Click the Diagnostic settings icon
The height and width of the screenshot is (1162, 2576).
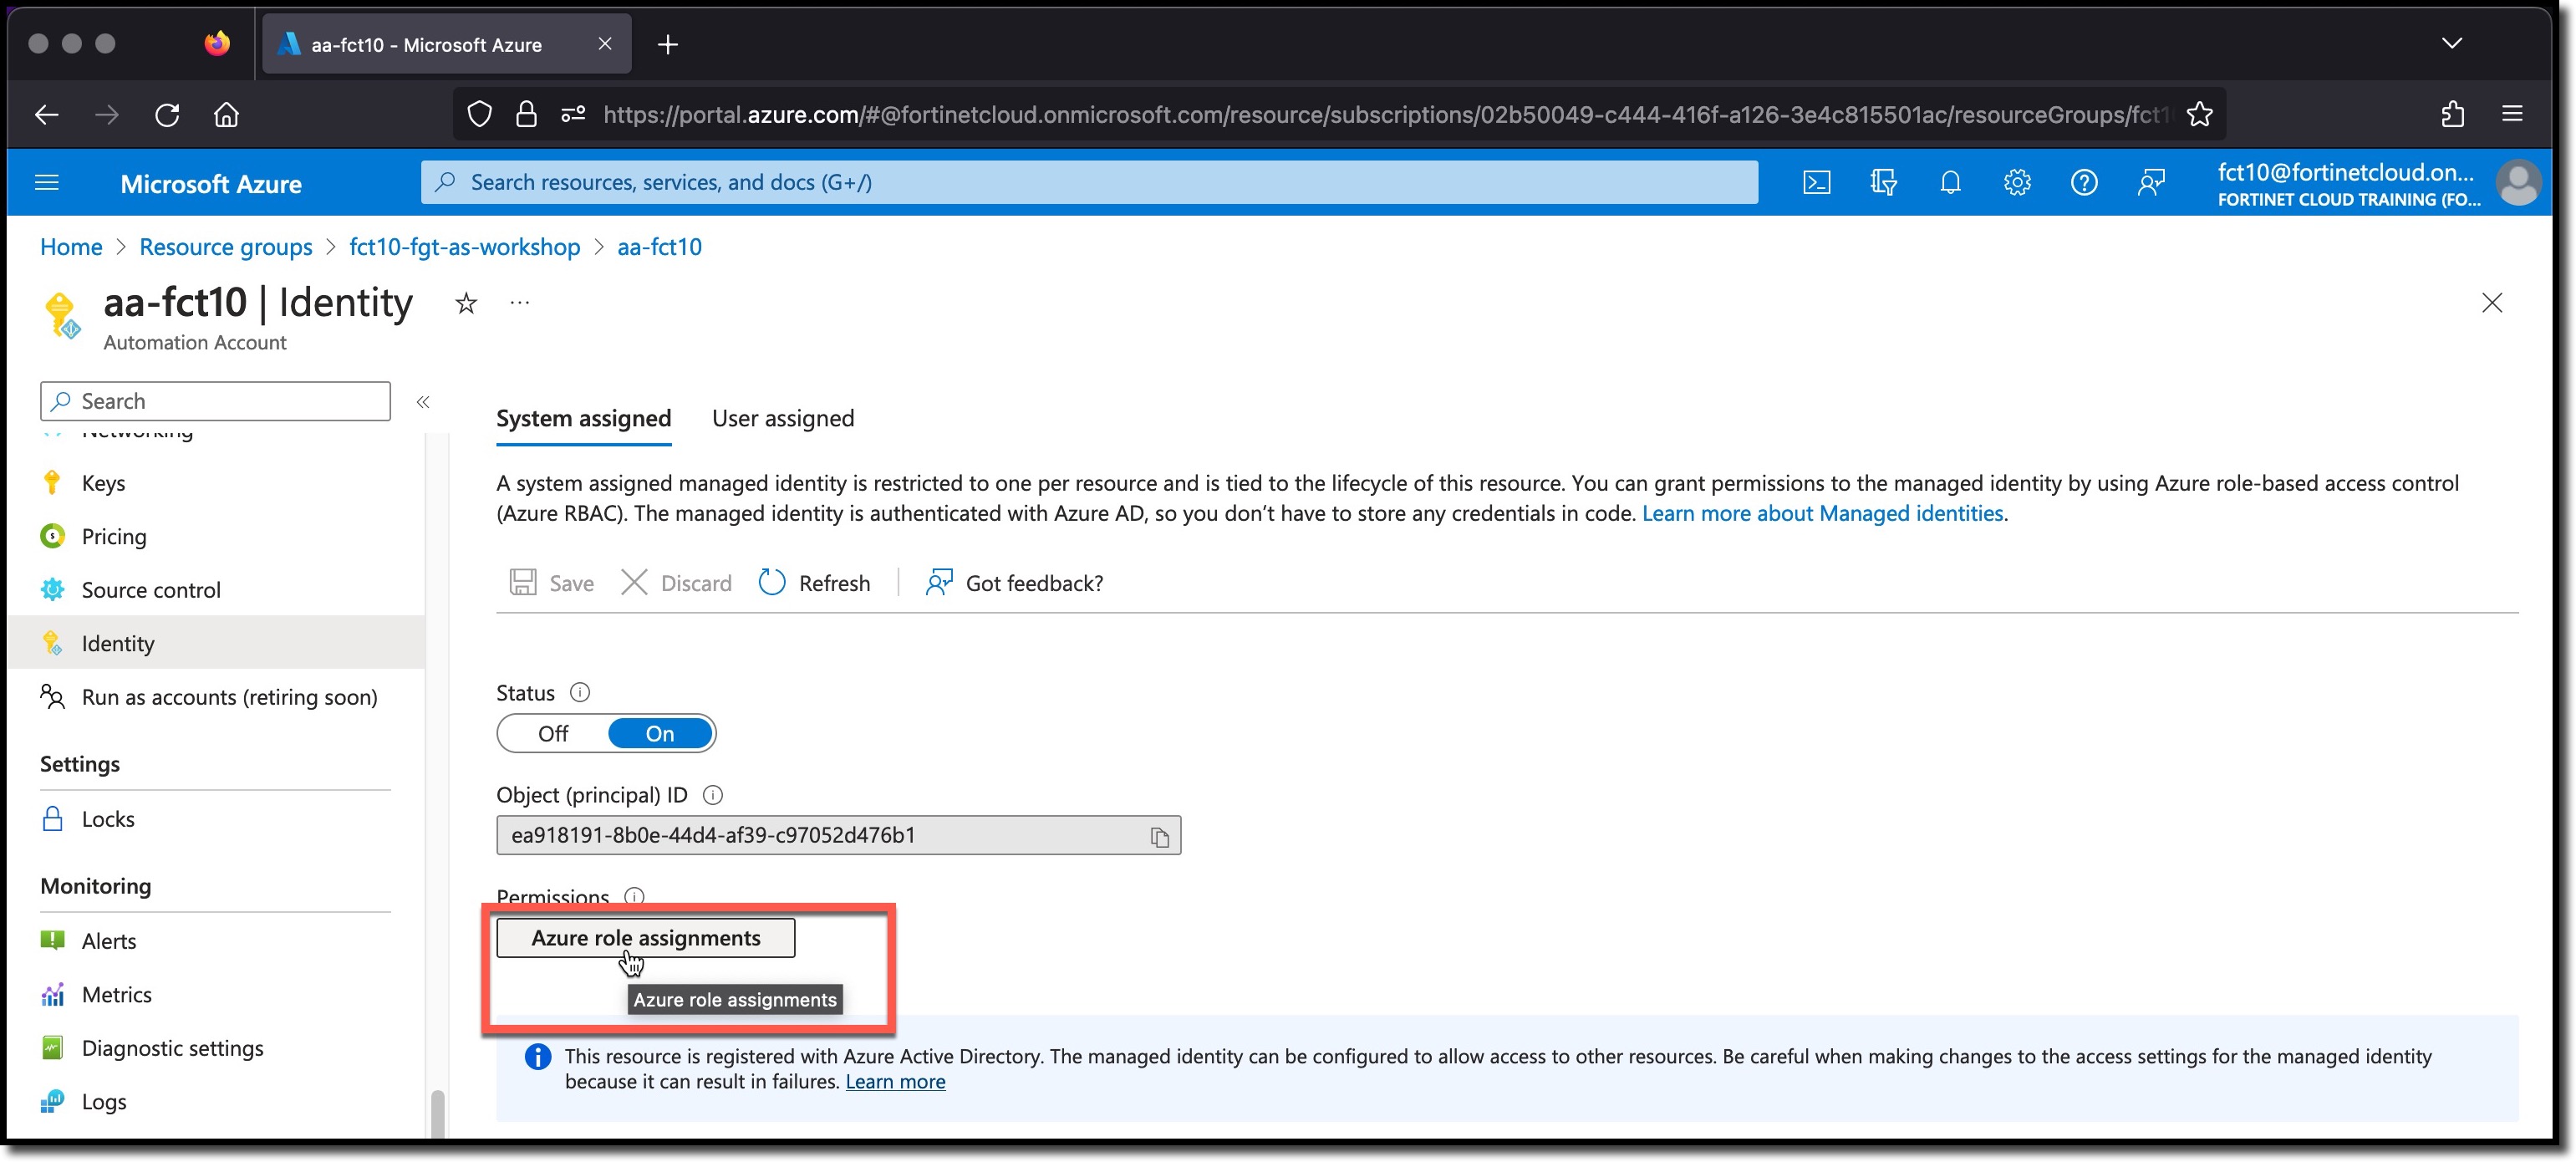[53, 1047]
